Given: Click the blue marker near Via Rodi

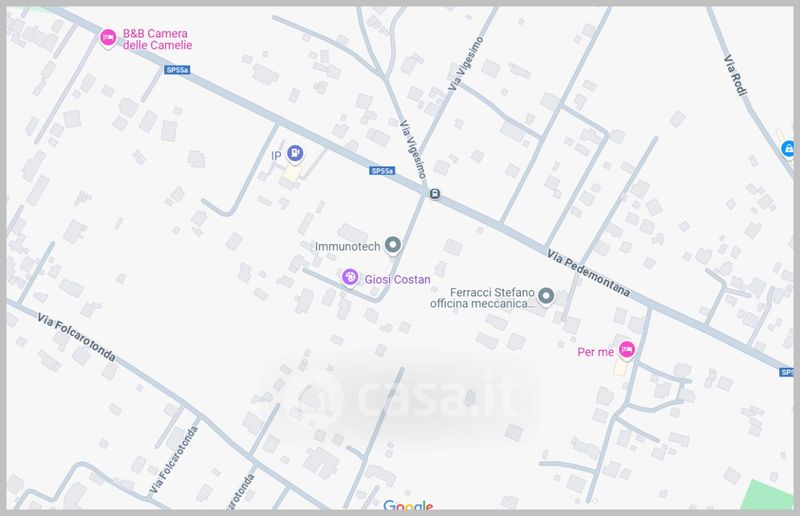Looking at the screenshot, I should (x=788, y=149).
